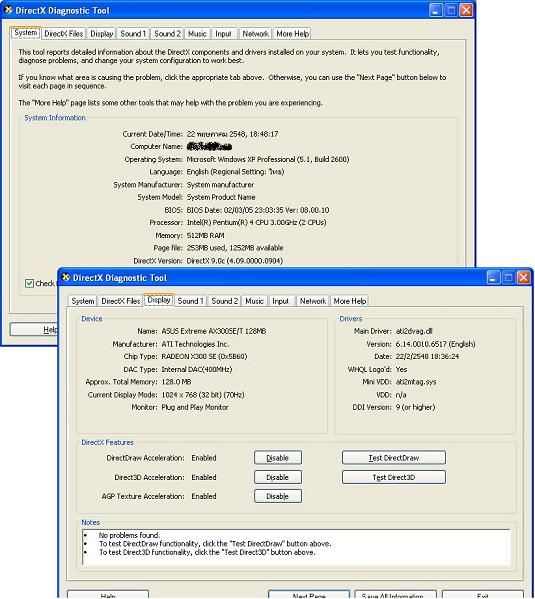Click 'Intel(R) Pentium(R) 4 CPU 3.00GHz' processor value
535x599 pixels.
point(242,223)
